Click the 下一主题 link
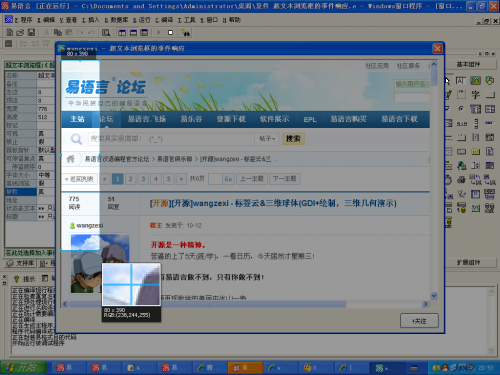500x375 pixels. point(285,179)
